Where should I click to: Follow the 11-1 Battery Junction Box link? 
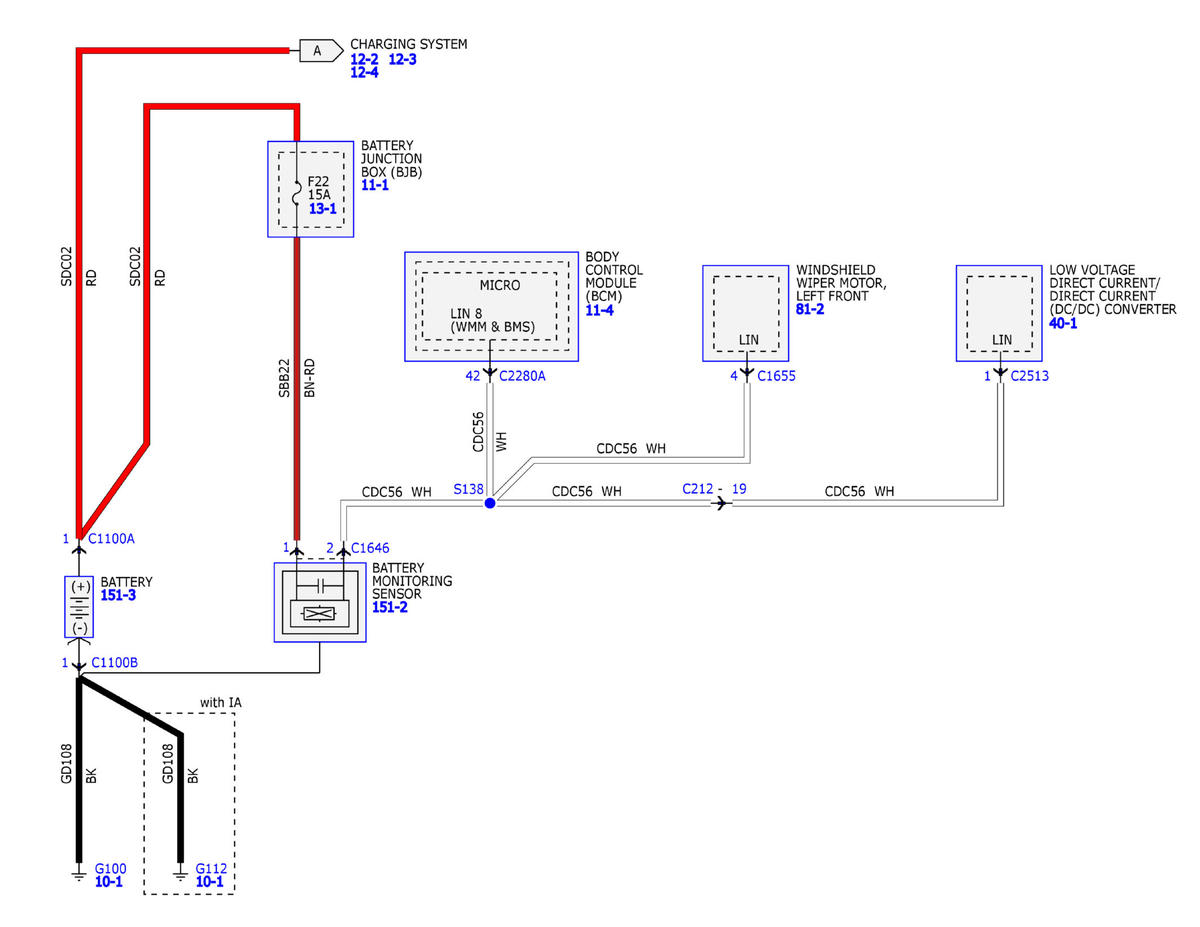point(375,186)
